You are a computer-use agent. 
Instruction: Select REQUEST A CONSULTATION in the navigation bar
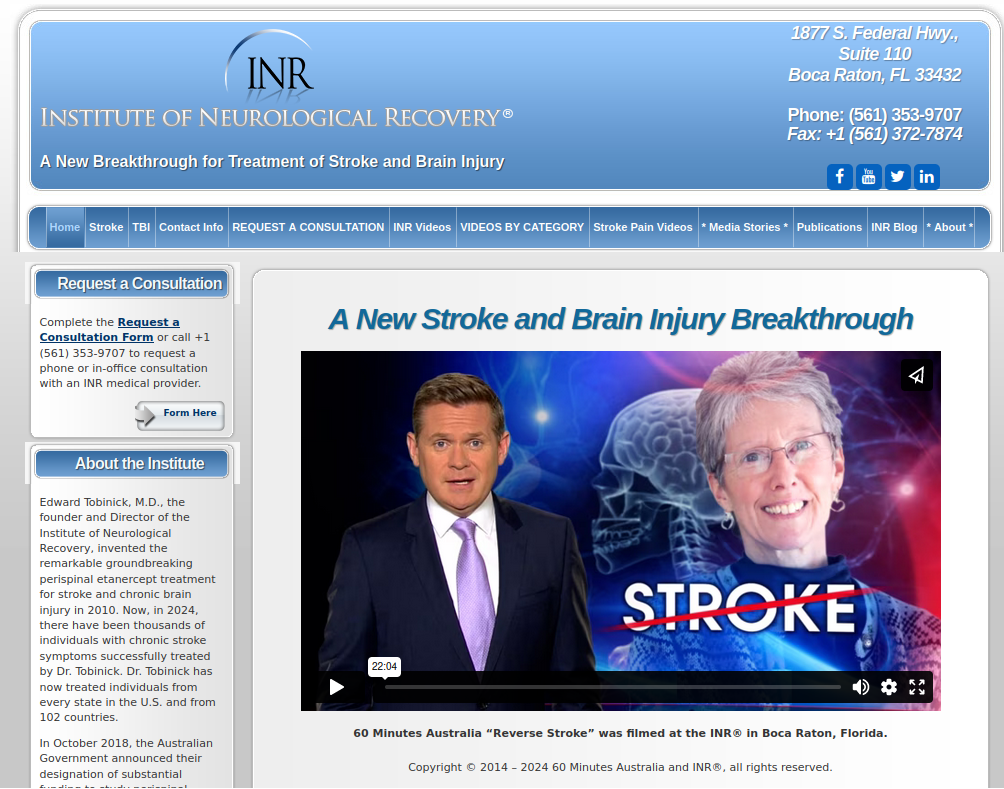(x=308, y=227)
